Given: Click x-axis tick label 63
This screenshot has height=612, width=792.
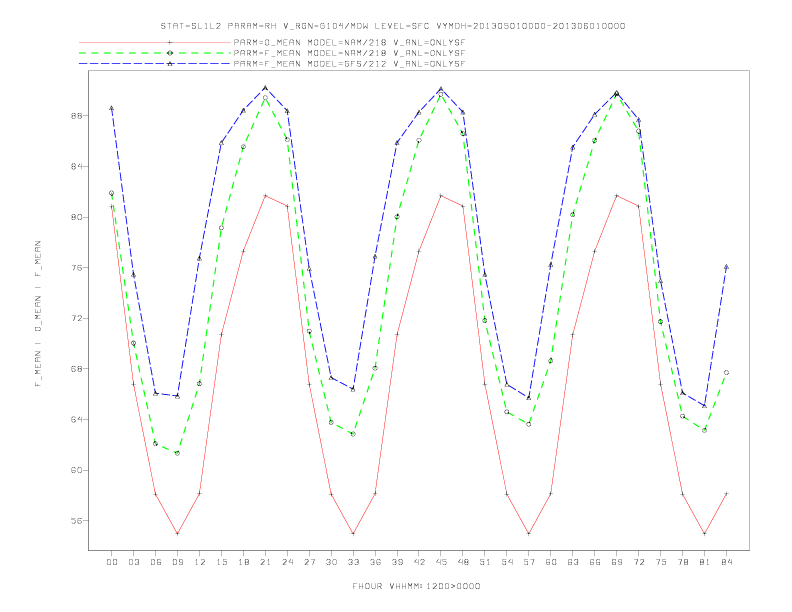Looking at the screenshot, I should pyautogui.click(x=573, y=562).
